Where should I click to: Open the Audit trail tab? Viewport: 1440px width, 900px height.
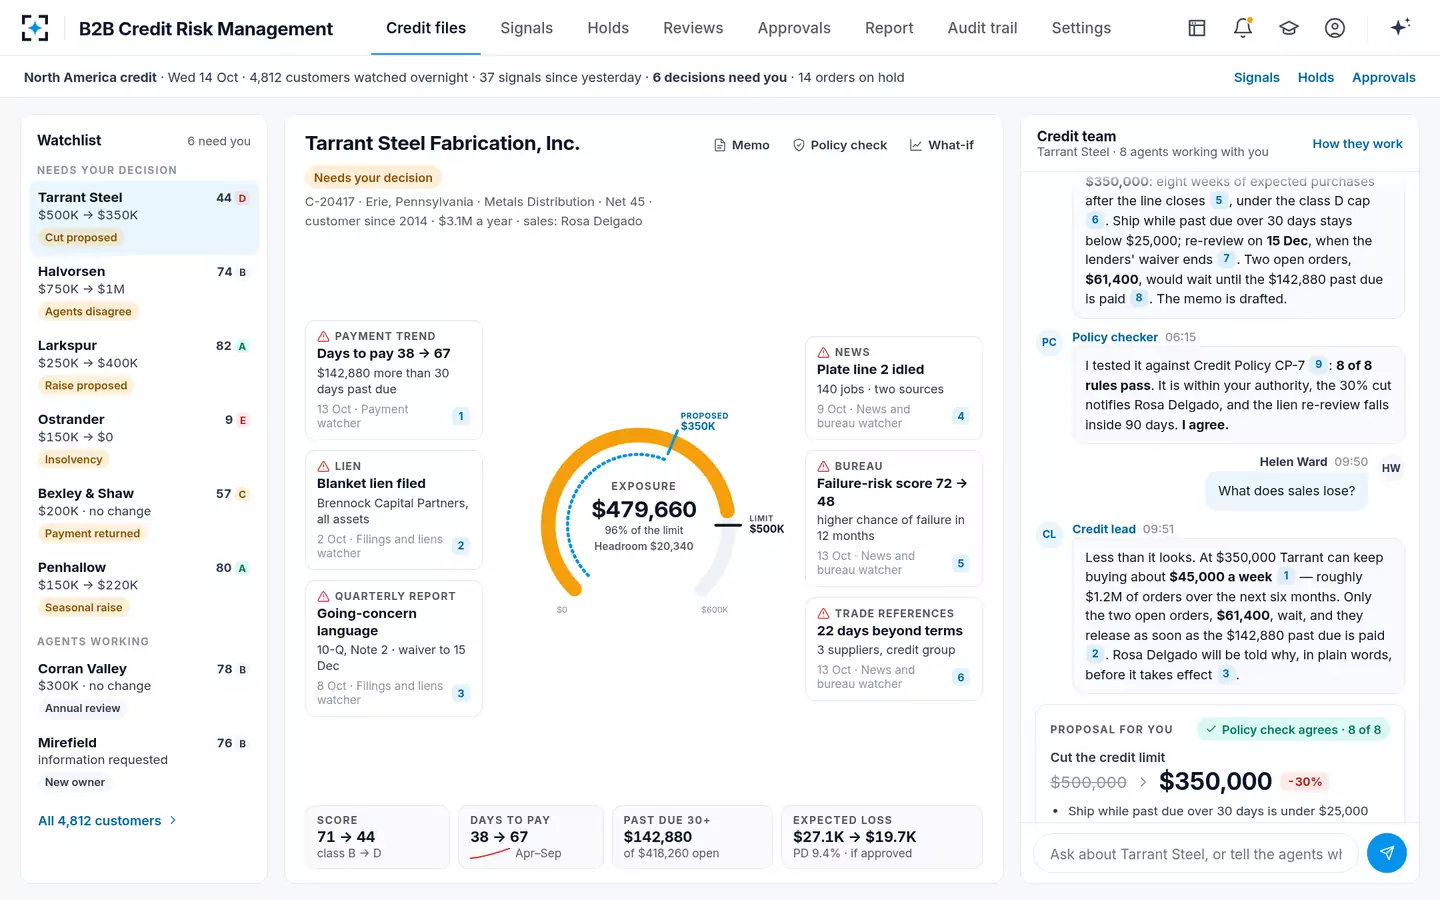coord(982,28)
